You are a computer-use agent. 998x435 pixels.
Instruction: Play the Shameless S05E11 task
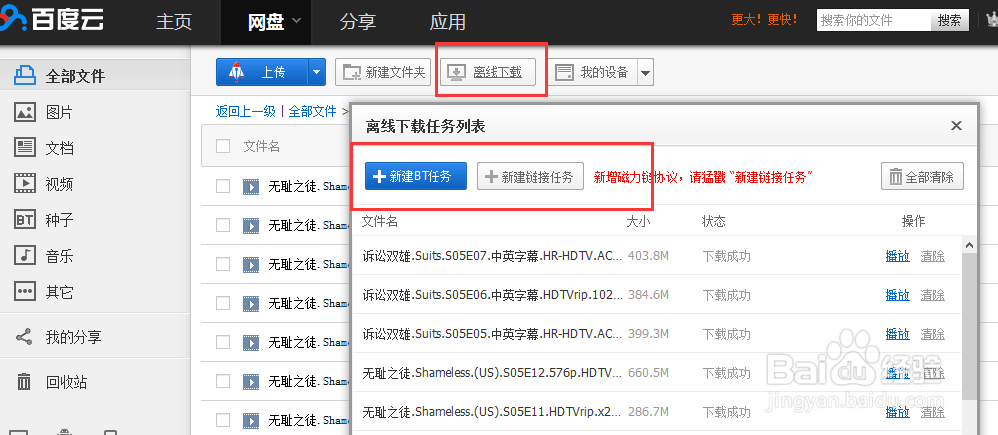pyautogui.click(x=897, y=412)
